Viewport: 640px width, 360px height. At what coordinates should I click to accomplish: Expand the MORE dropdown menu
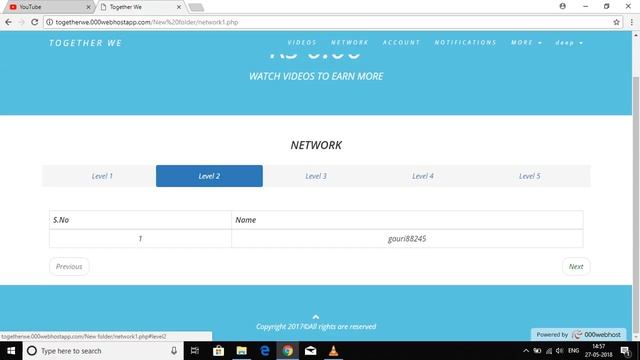pyautogui.click(x=526, y=42)
